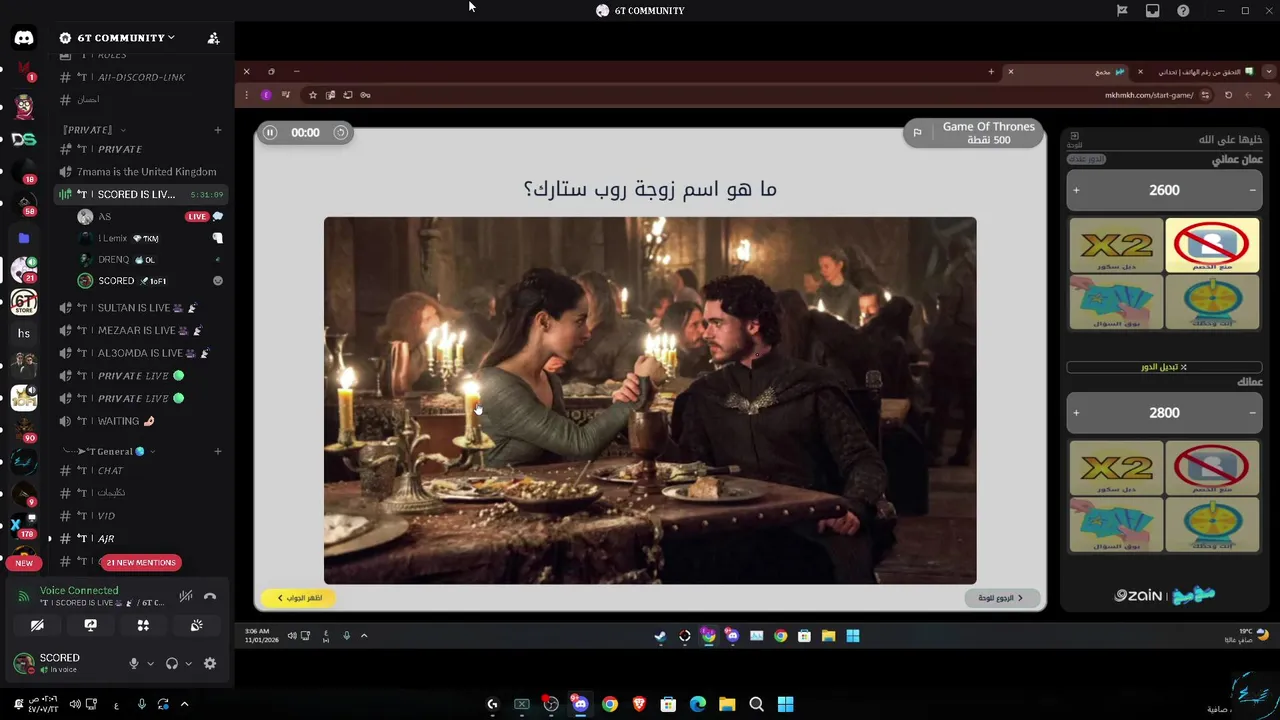Join the MEZAAR IS LIVE voice channel
Viewport: 1280px width, 720px height.
tap(140, 330)
